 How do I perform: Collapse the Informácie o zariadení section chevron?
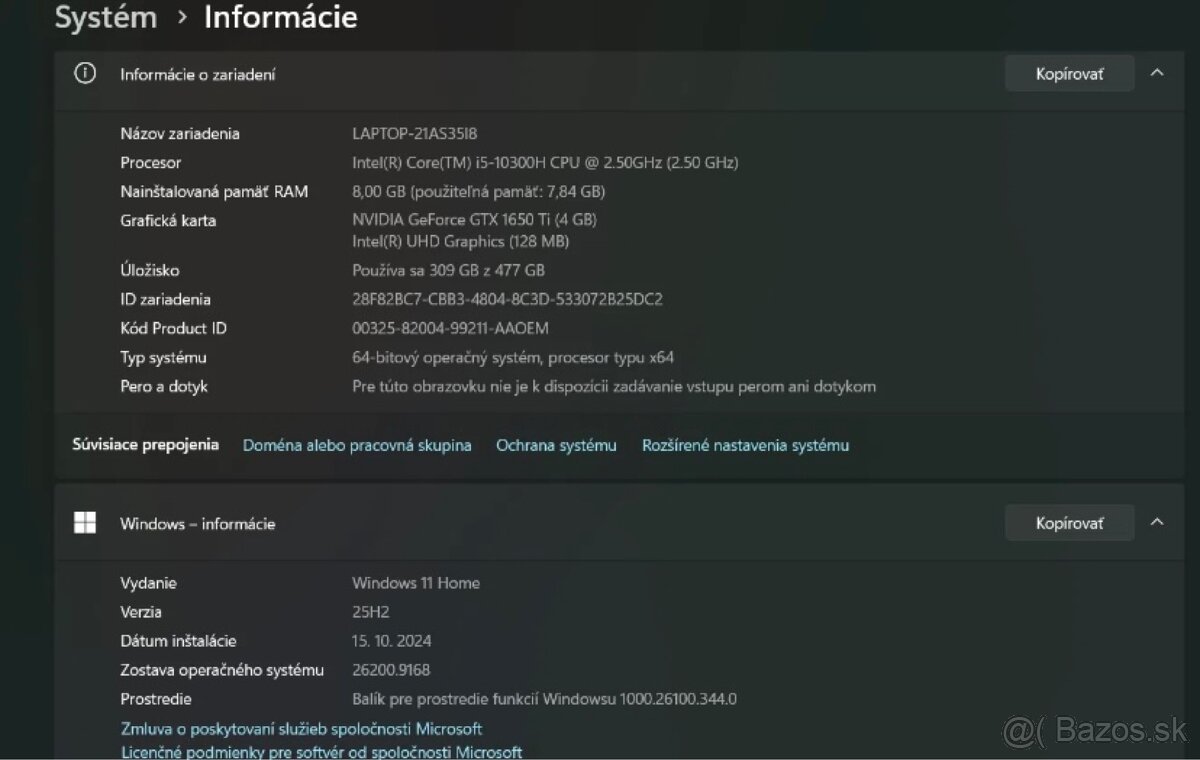(1157, 73)
